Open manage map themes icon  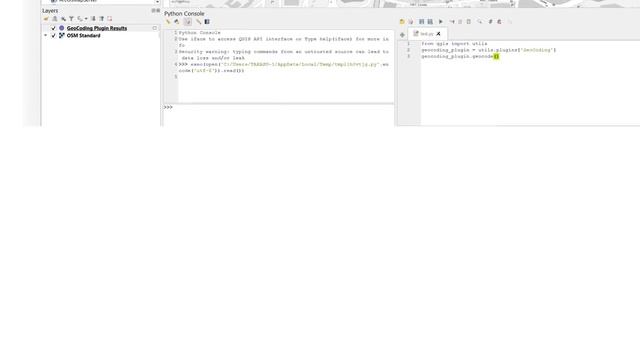(63, 19)
